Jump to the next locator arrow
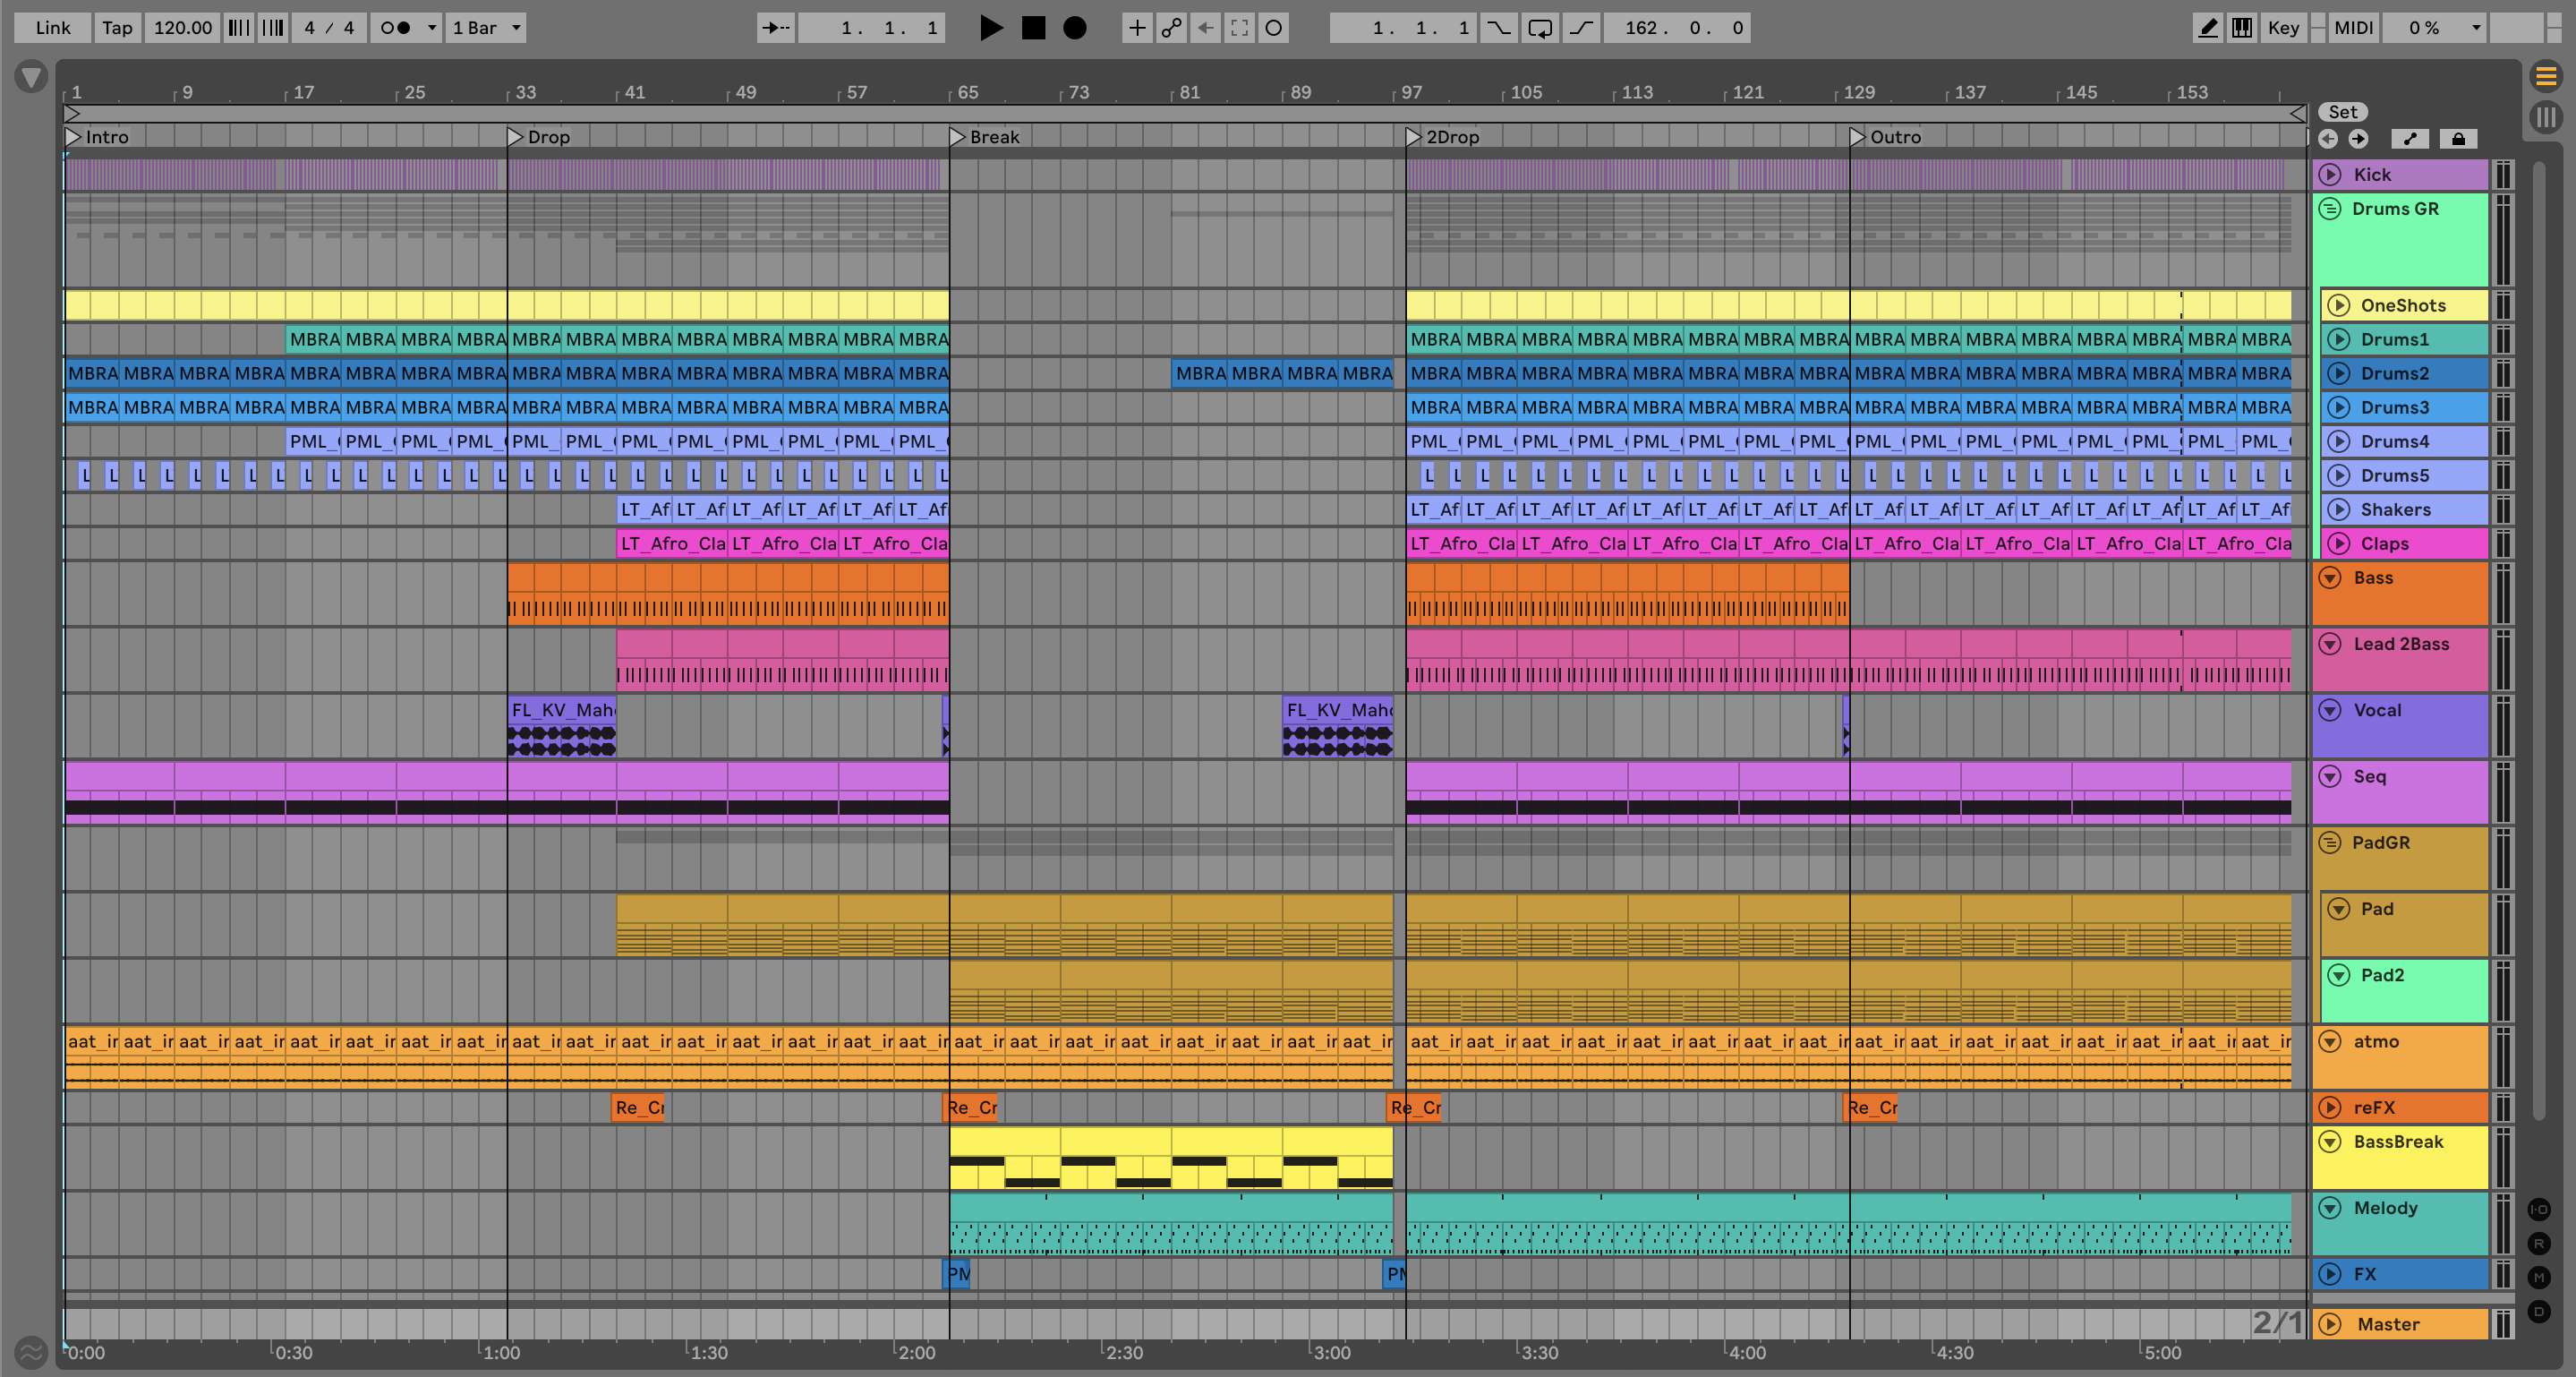 click(2358, 139)
